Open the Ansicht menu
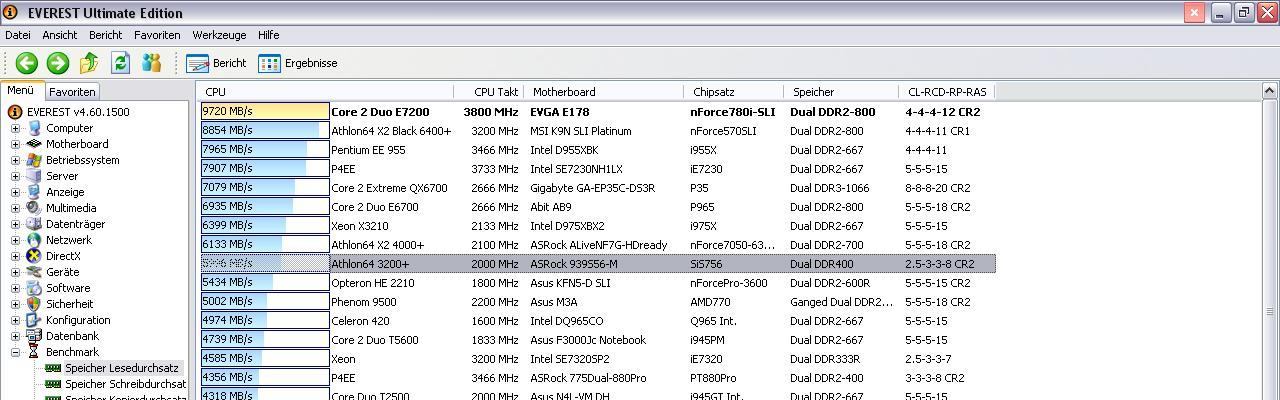 (x=59, y=35)
